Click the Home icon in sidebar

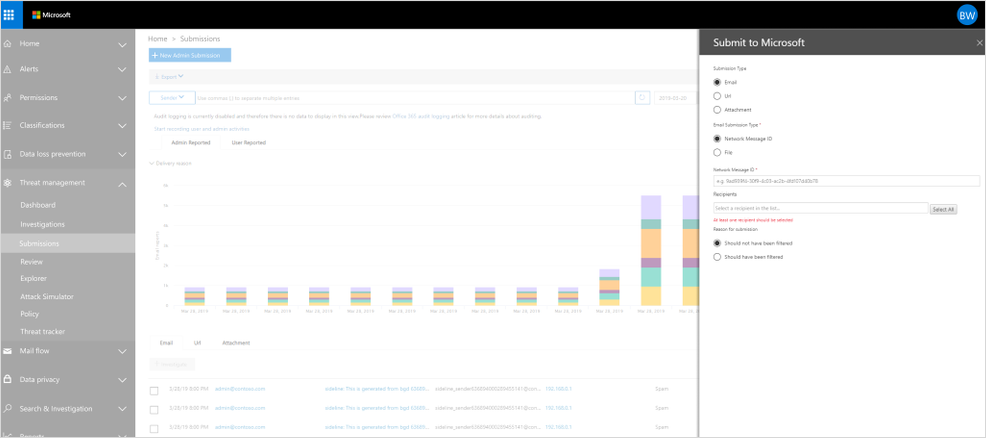coord(8,44)
